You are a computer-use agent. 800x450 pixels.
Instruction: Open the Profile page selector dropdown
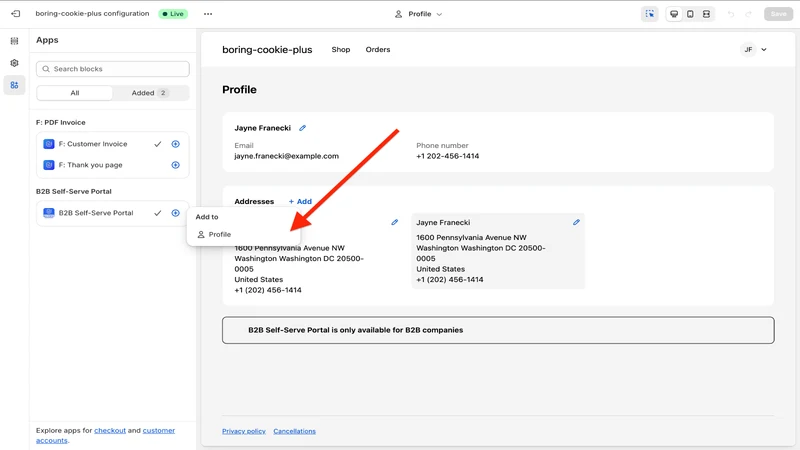[x=419, y=14]
